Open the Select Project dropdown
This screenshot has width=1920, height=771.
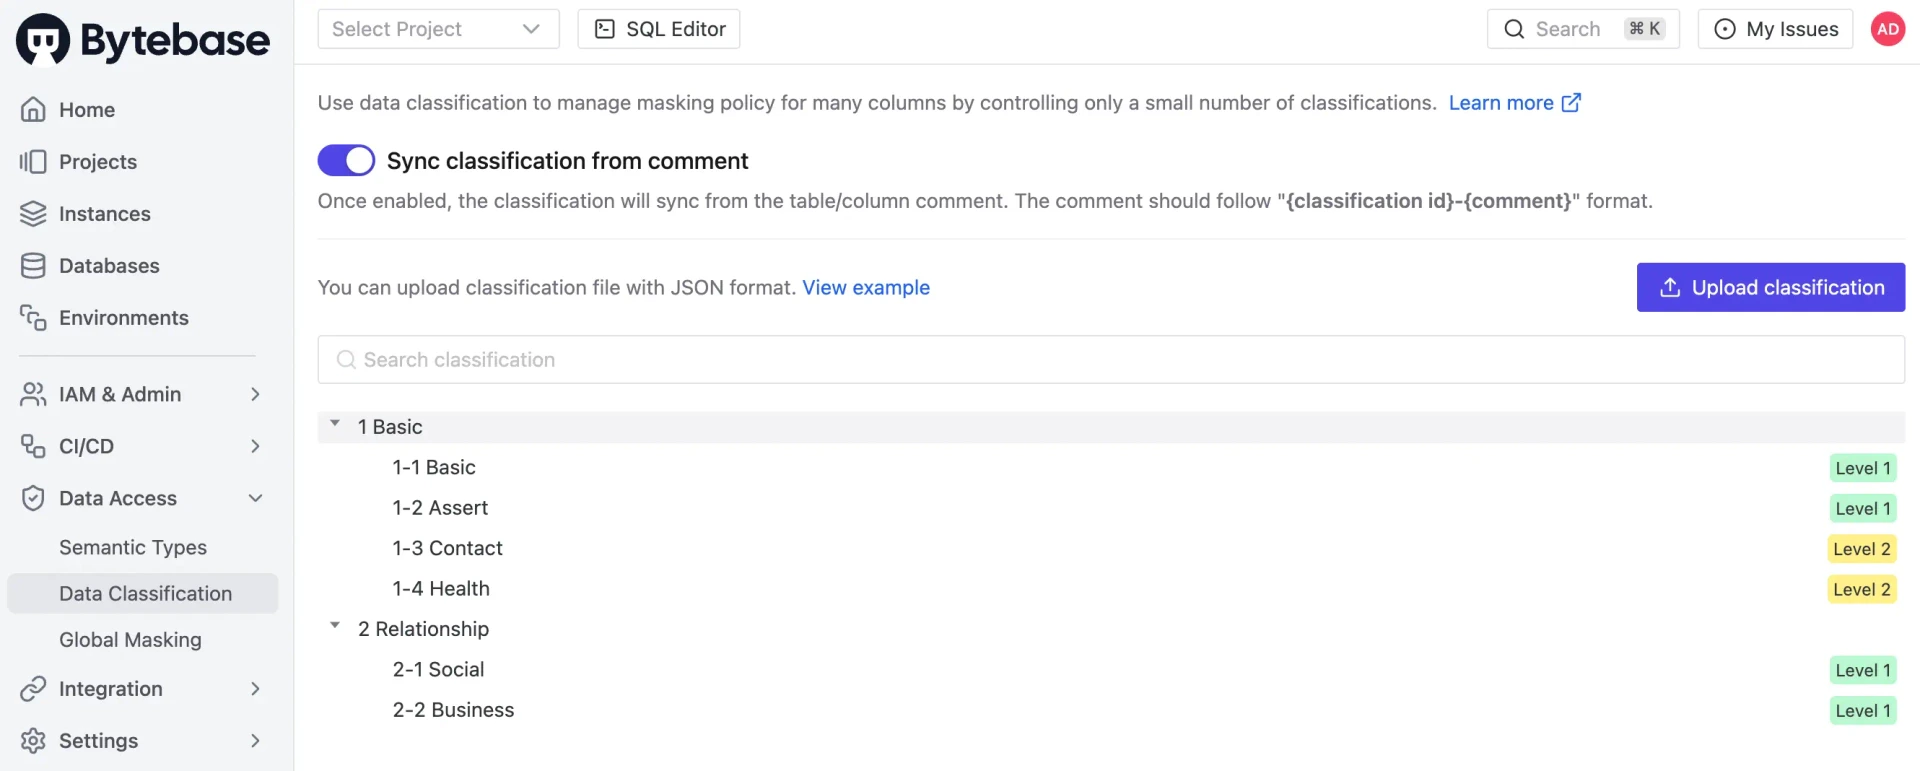[438, 29]
